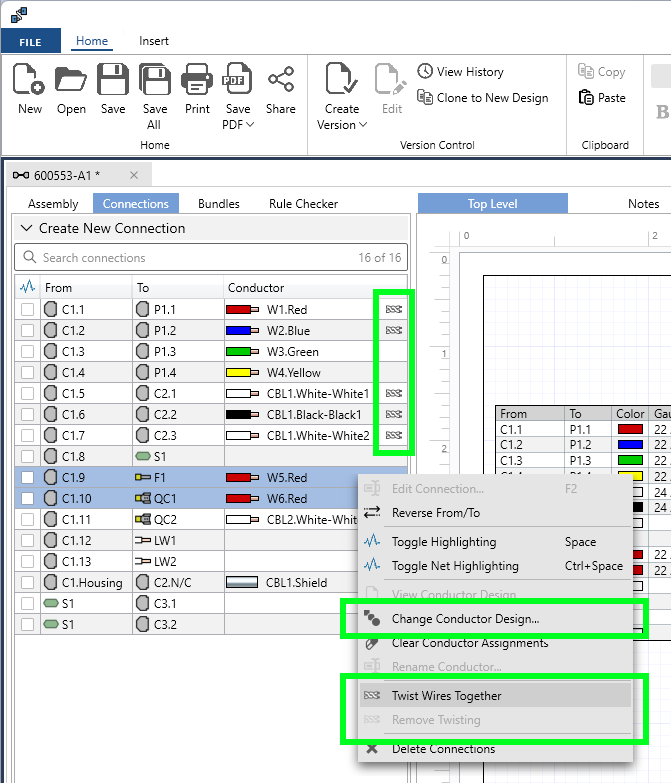
Task: Click the quick-connect icon beside QC1
Action: (x=143, y=498)
